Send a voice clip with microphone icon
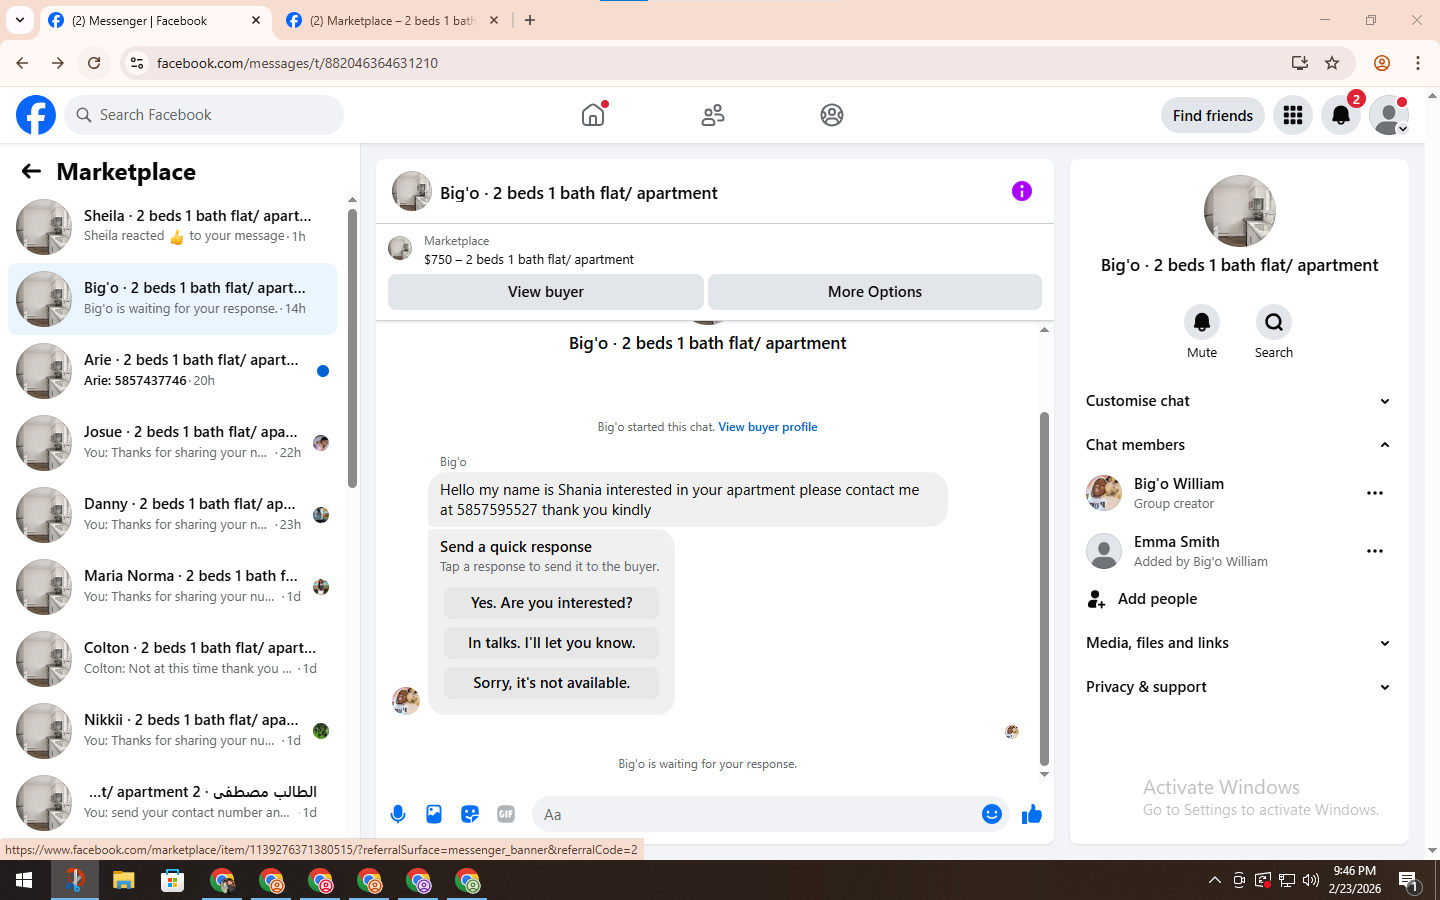The image size is (1440, 900). coord(398,814)
